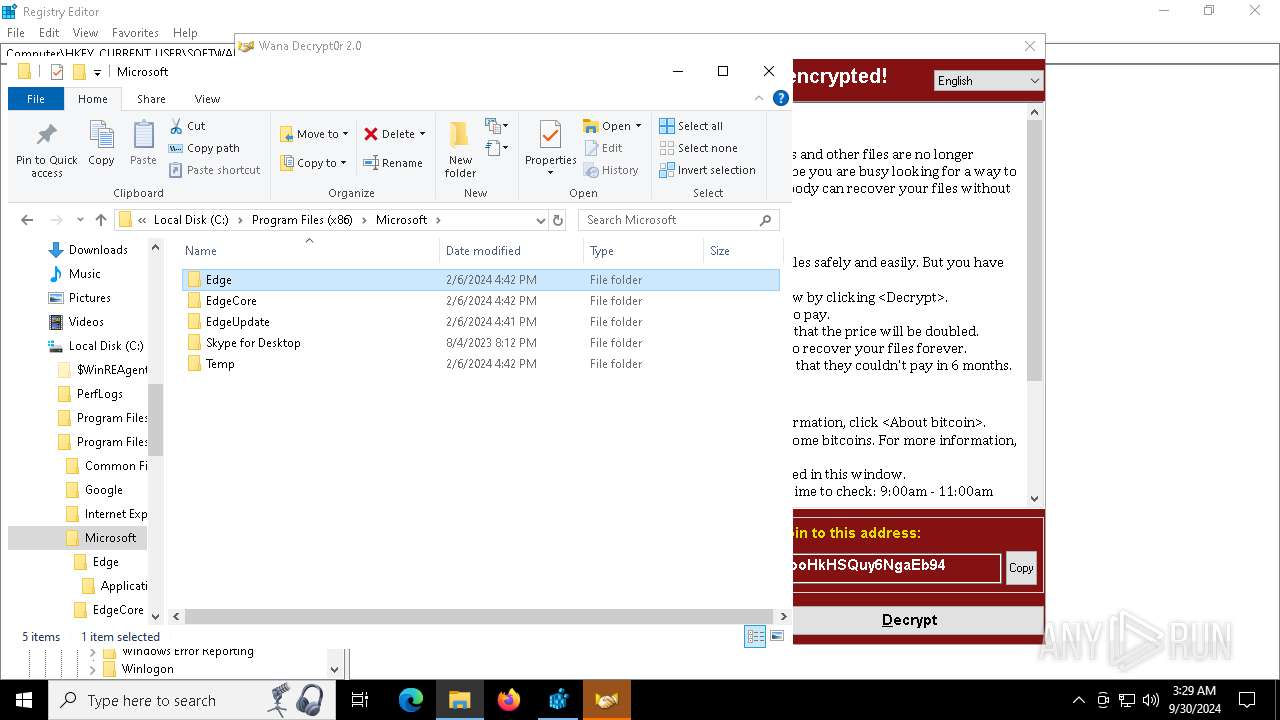The height and width of the screenshot is (720, 1280).
Task: Click Edit in the Open group
Action: coord(604,148)
